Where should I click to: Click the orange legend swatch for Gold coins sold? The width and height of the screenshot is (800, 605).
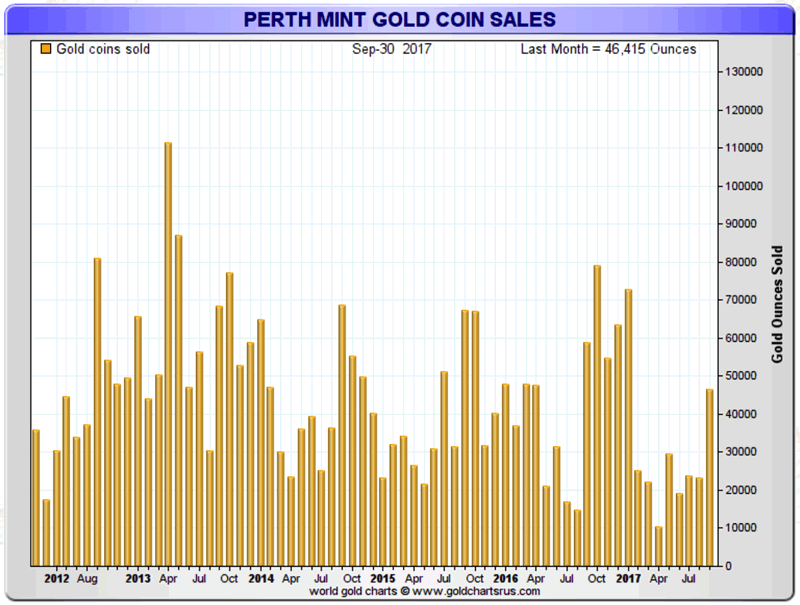pos(44,49)
